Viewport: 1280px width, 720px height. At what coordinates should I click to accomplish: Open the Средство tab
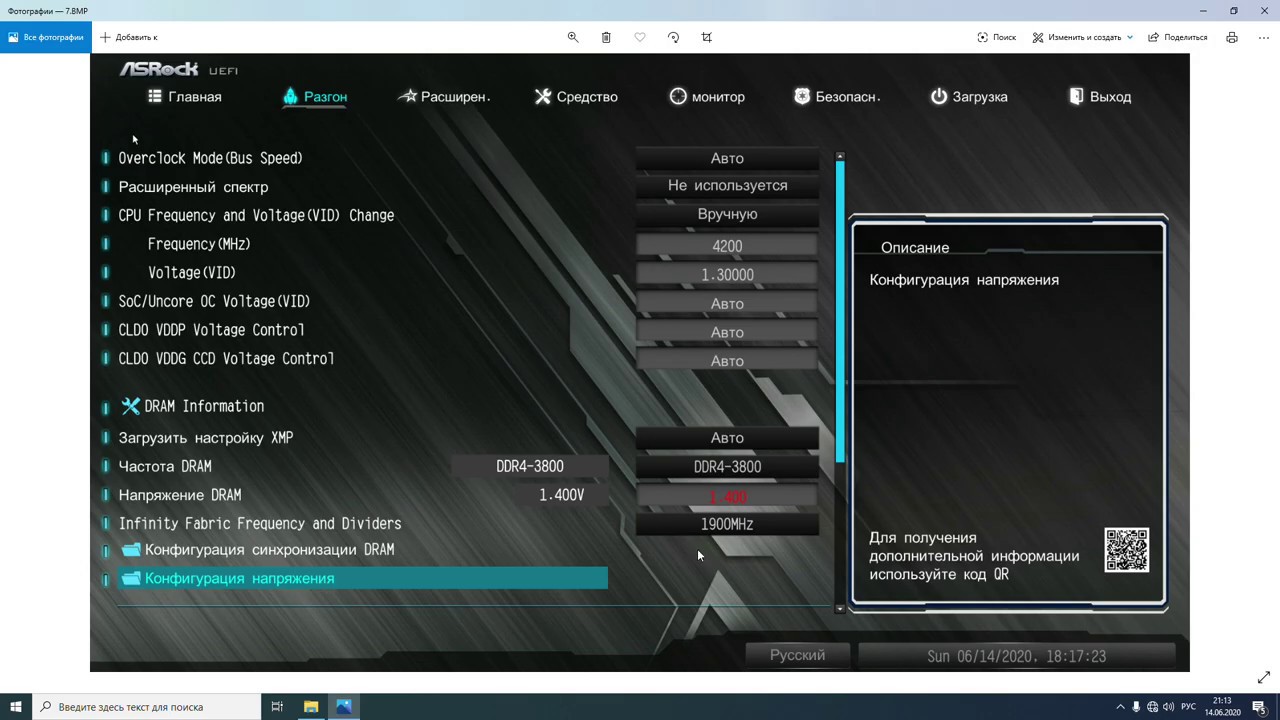(x=577, y=97)
